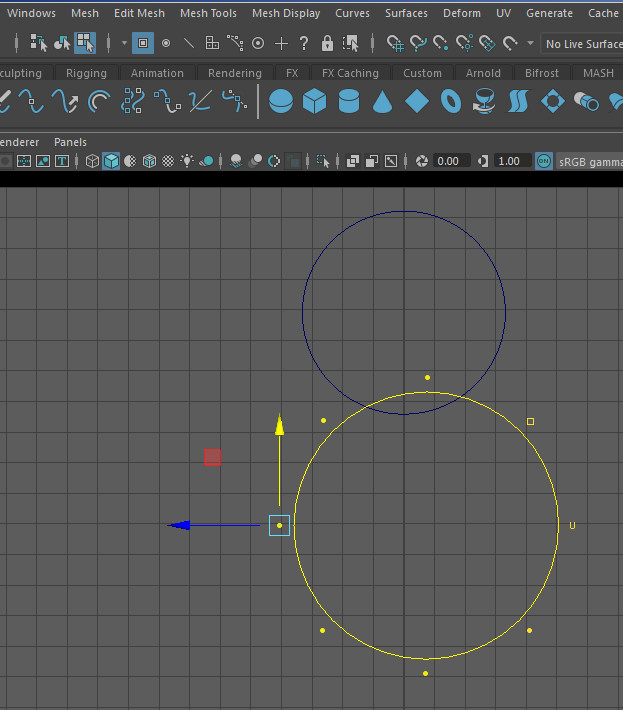Create a NURBS cone from the shelf
The height and width of the screenshot is (710, 623).
[x=382, y=101]
